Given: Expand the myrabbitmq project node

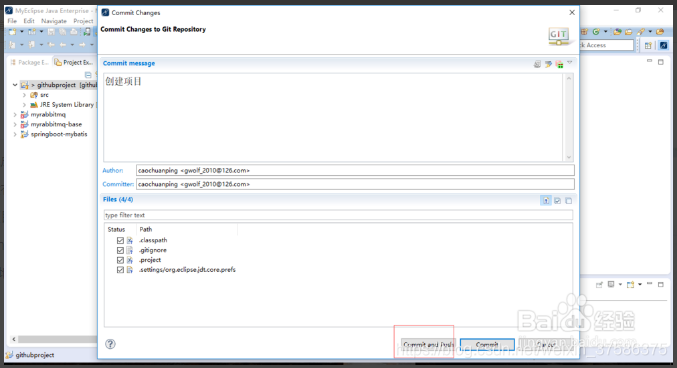Looking at the screenshot, I should point(15,115).
